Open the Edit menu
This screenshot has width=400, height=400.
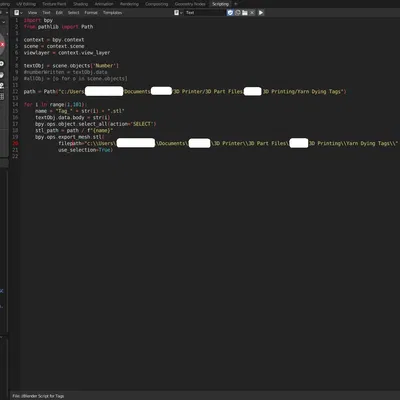59,13
